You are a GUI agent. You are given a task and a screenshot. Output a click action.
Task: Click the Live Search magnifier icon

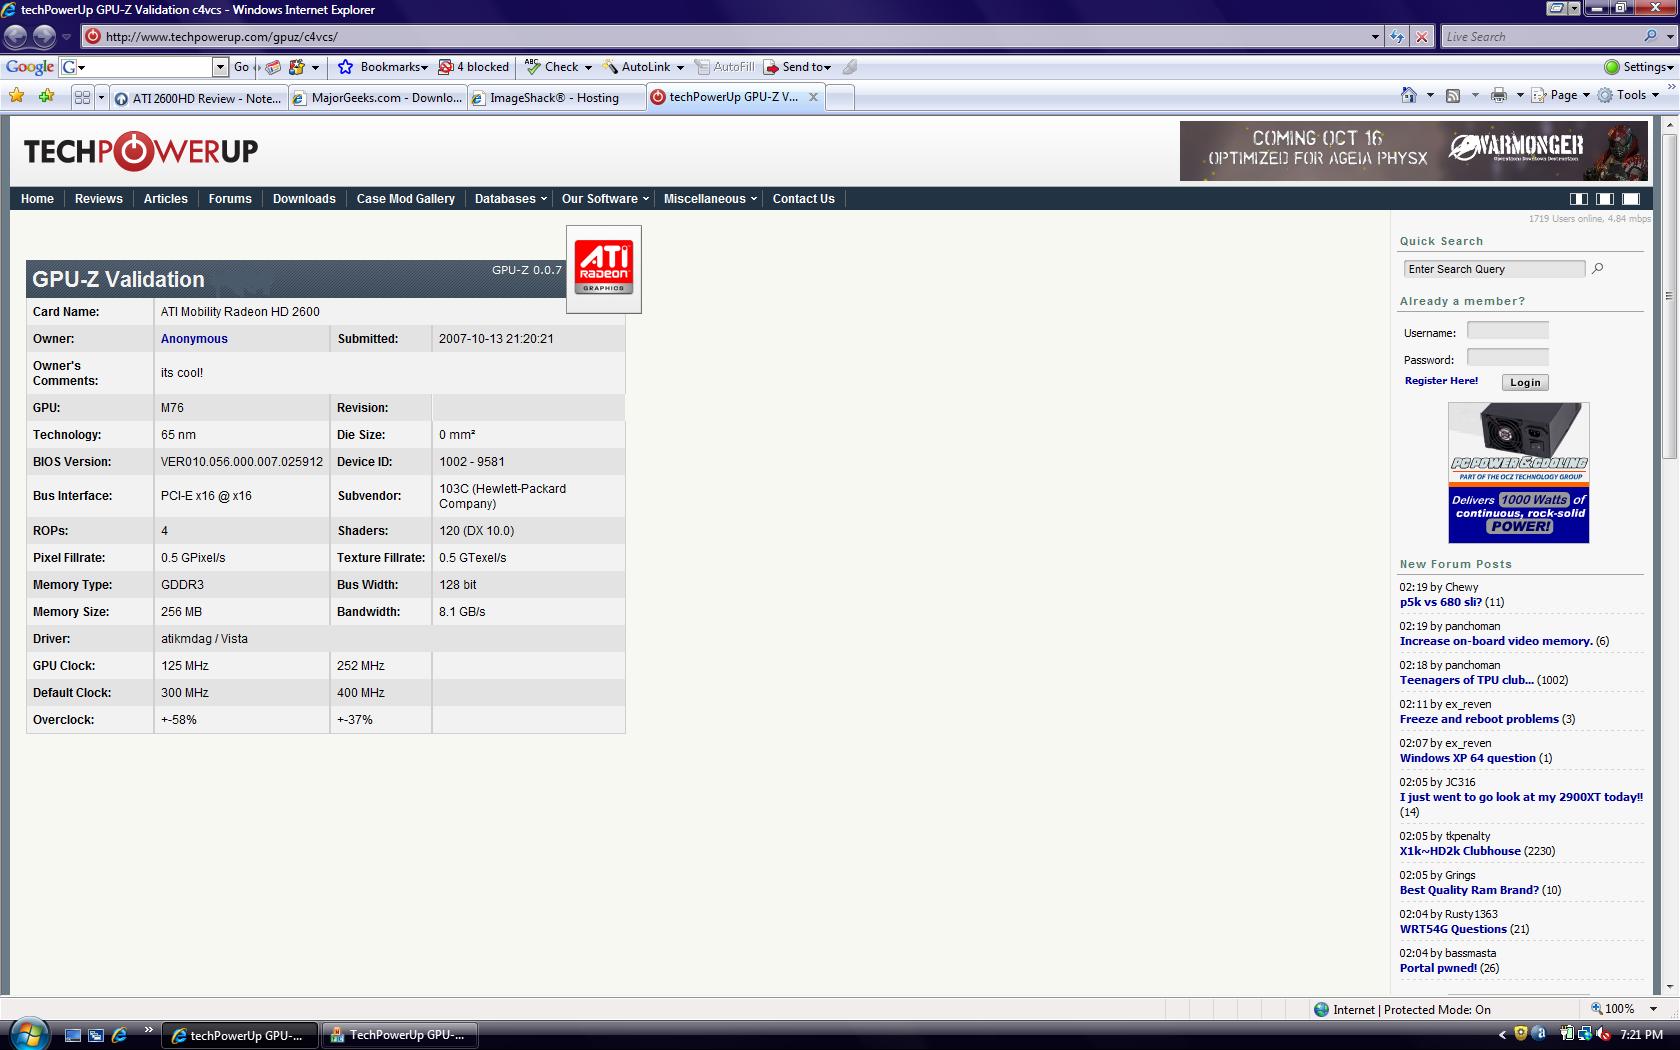coord(1650,36)
